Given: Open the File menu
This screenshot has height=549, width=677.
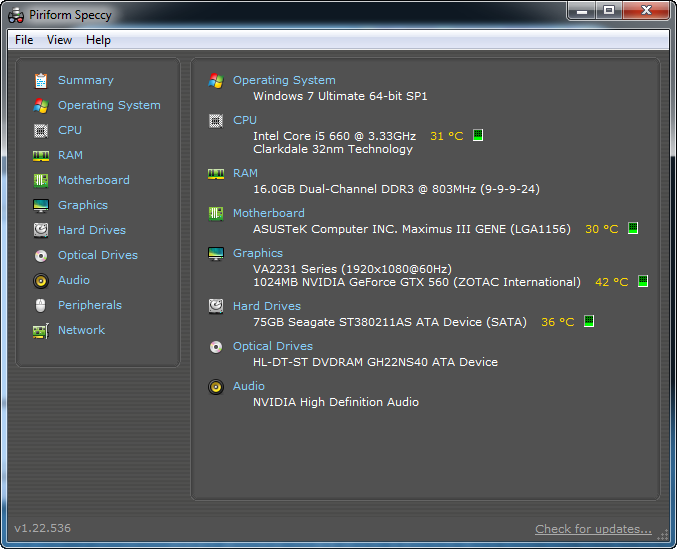Looking at the screenshot, I should point(24,40).
